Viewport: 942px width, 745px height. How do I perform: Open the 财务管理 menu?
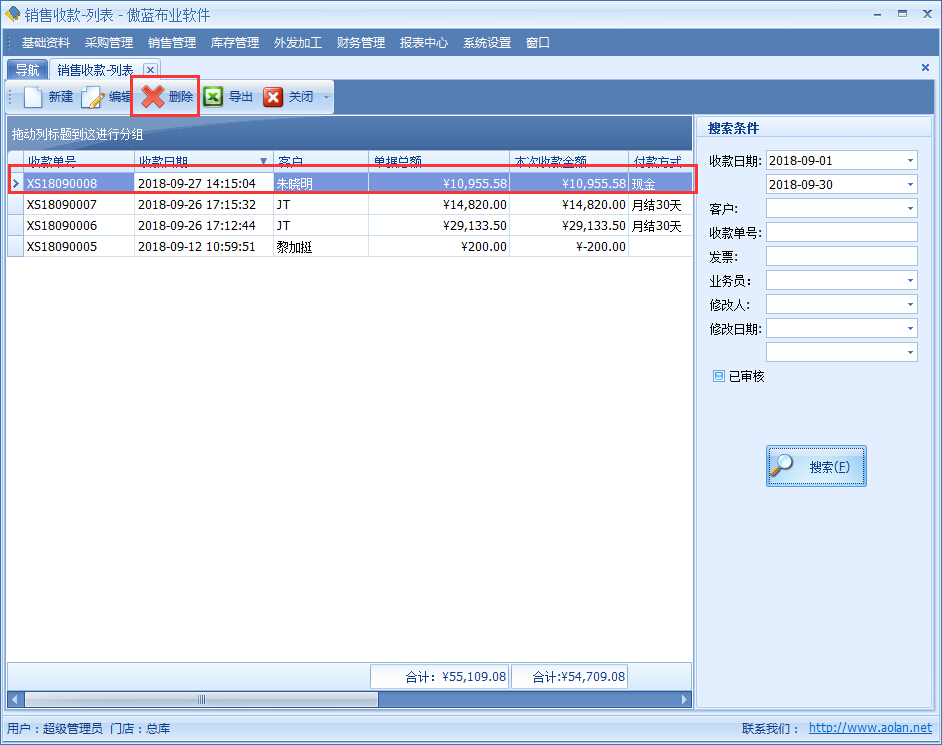coord(361,43)
